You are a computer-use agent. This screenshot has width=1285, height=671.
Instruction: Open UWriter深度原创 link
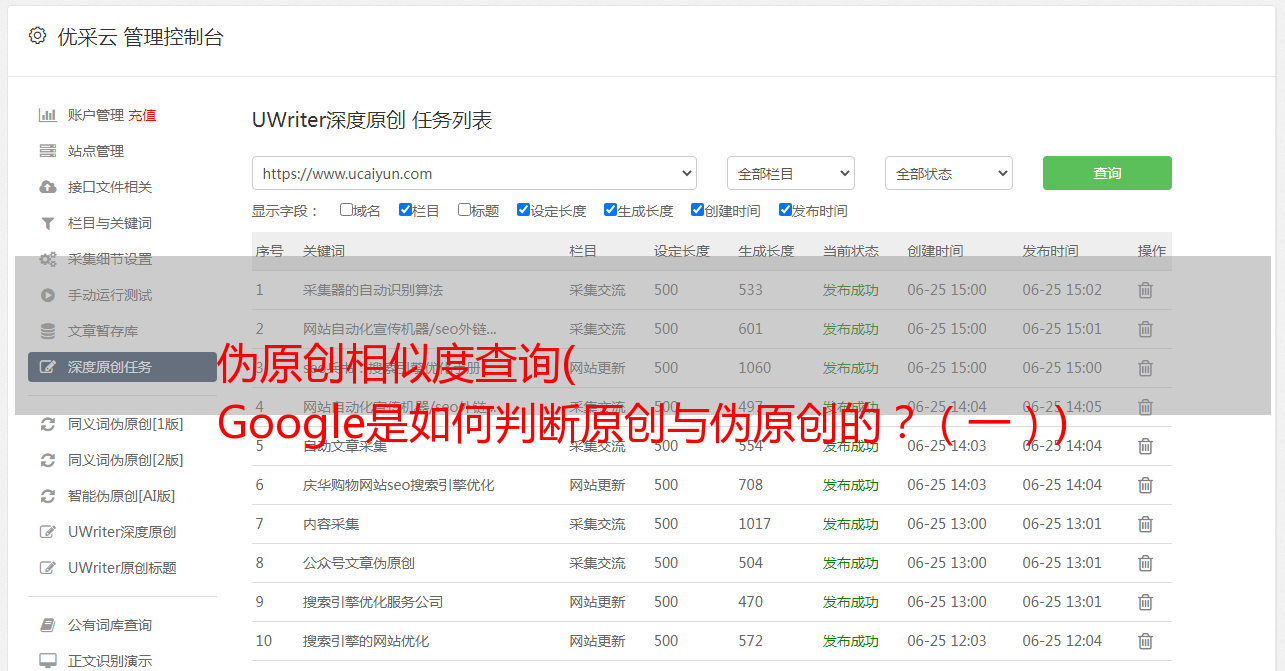click(x=122, y=532)
